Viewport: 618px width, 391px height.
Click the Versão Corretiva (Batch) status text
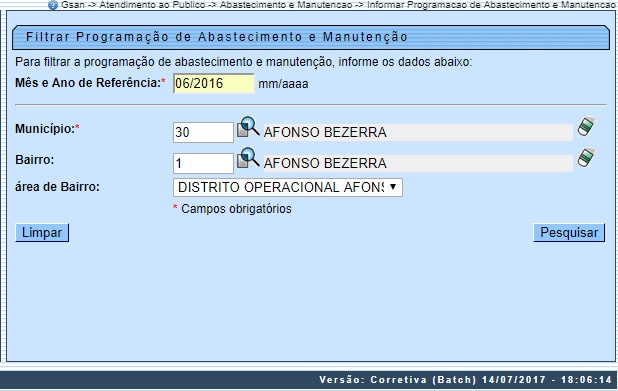pos(465,380)
